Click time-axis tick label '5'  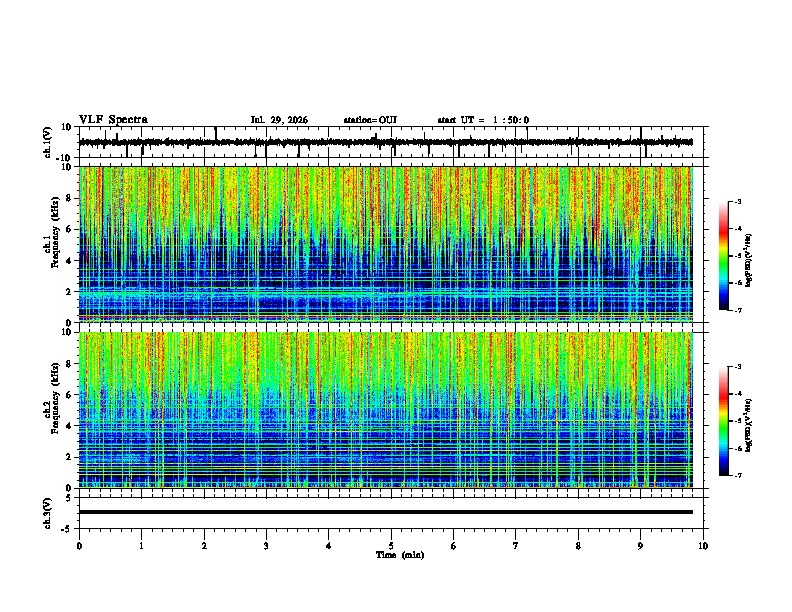[x=391, y=546]
